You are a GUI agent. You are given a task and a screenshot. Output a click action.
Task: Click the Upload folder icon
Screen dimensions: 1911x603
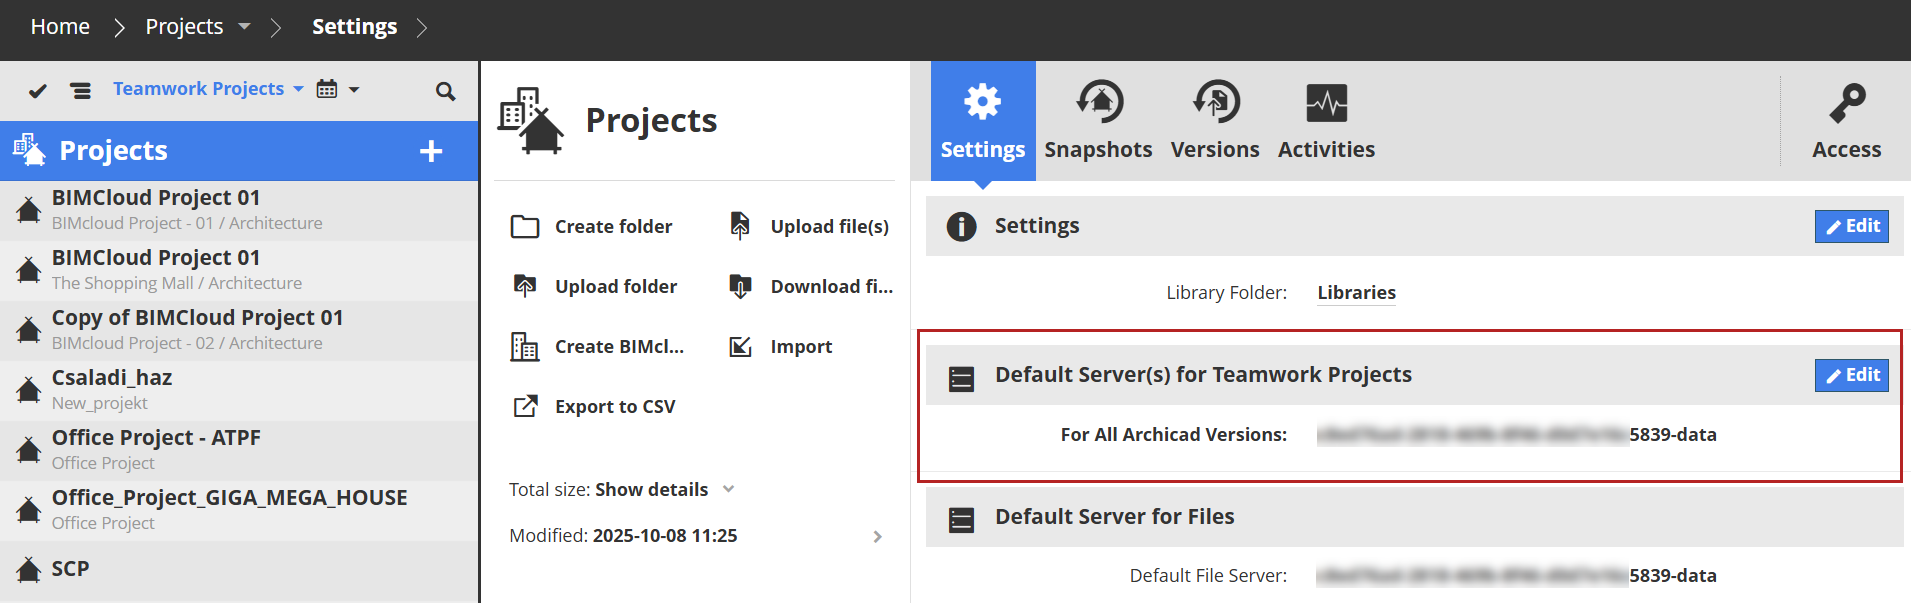click(x=525, y=286)
